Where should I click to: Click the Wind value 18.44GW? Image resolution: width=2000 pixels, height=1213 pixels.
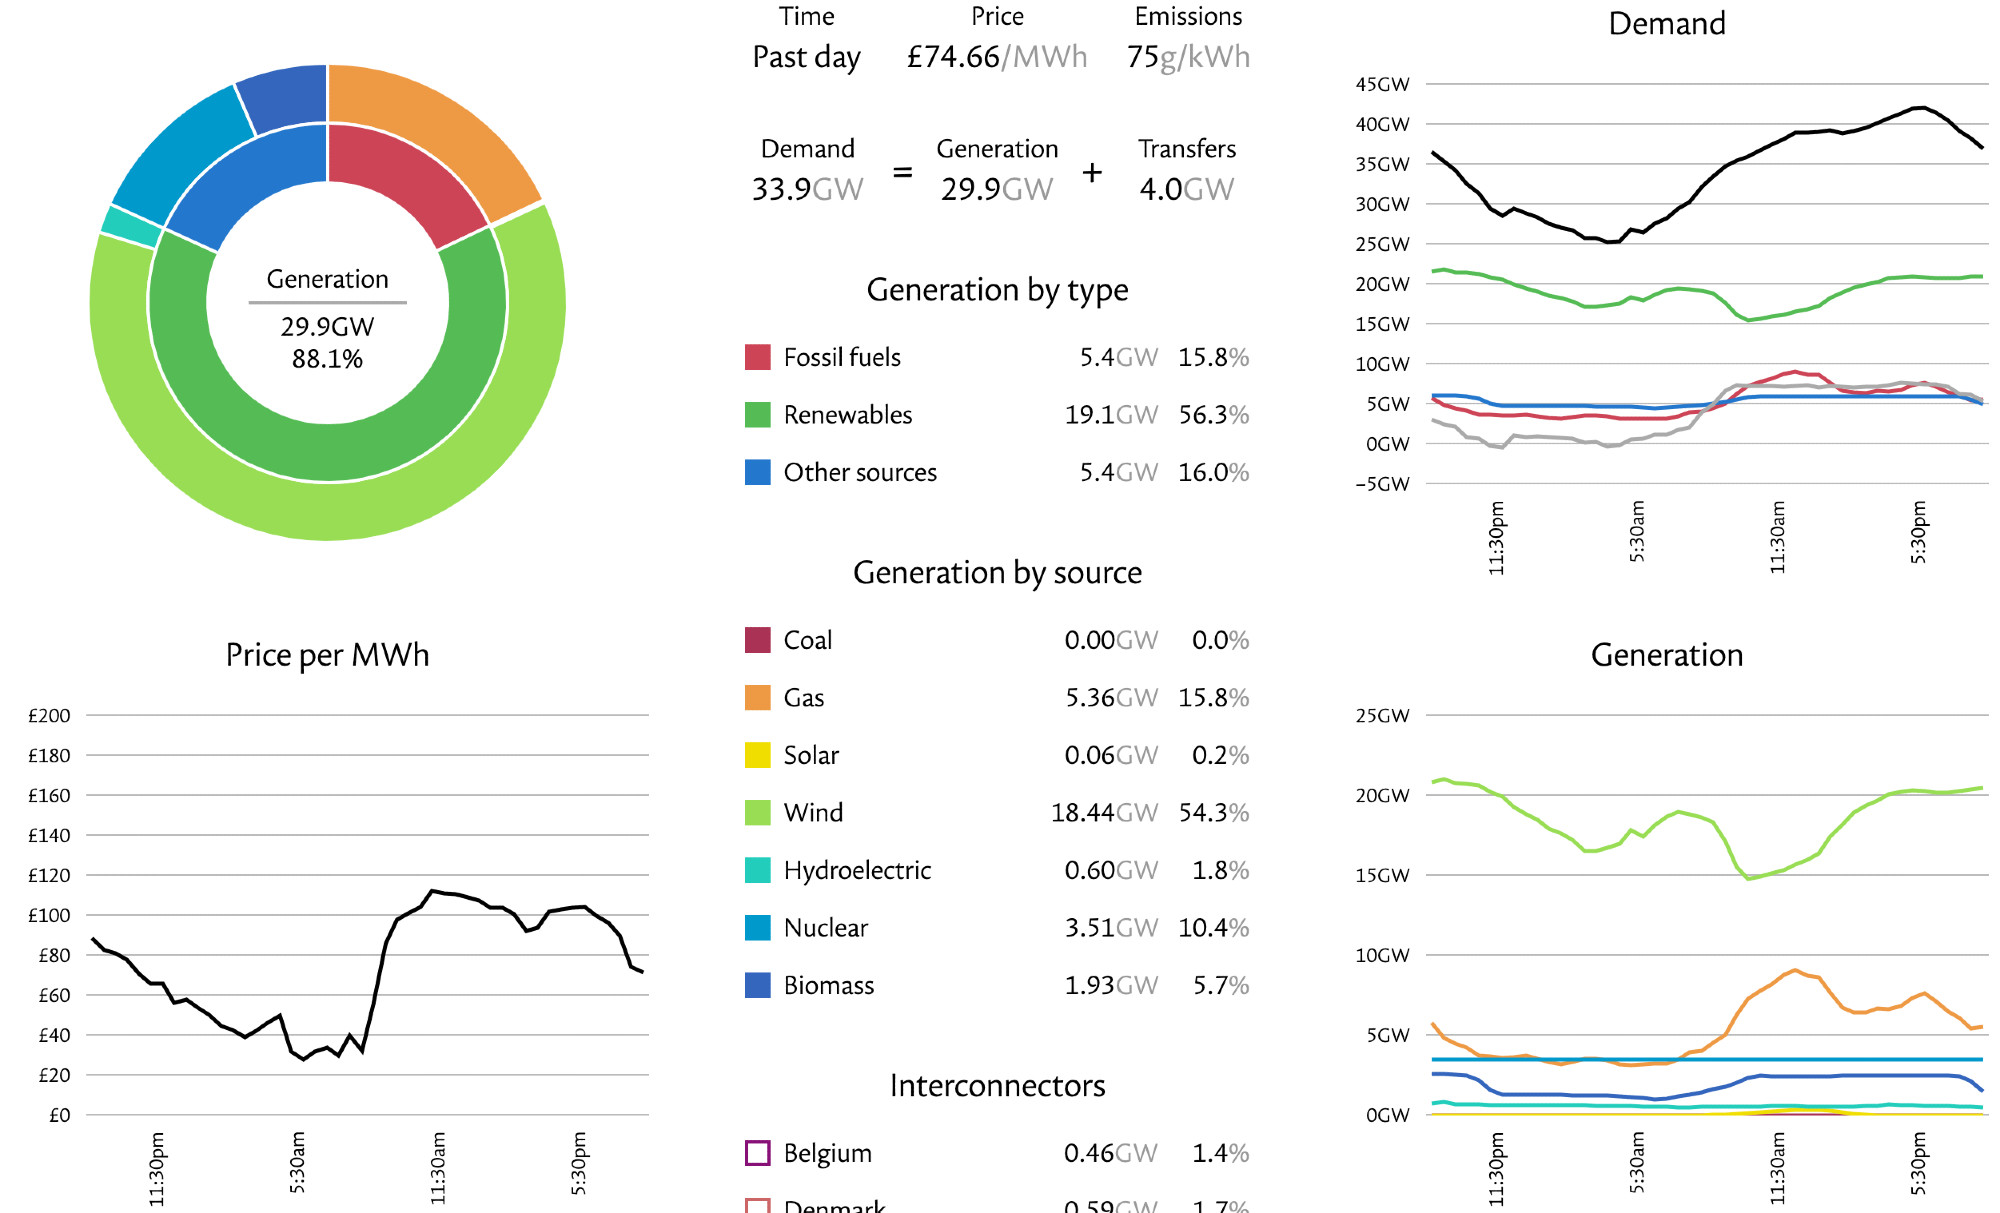pos(1104,813)
